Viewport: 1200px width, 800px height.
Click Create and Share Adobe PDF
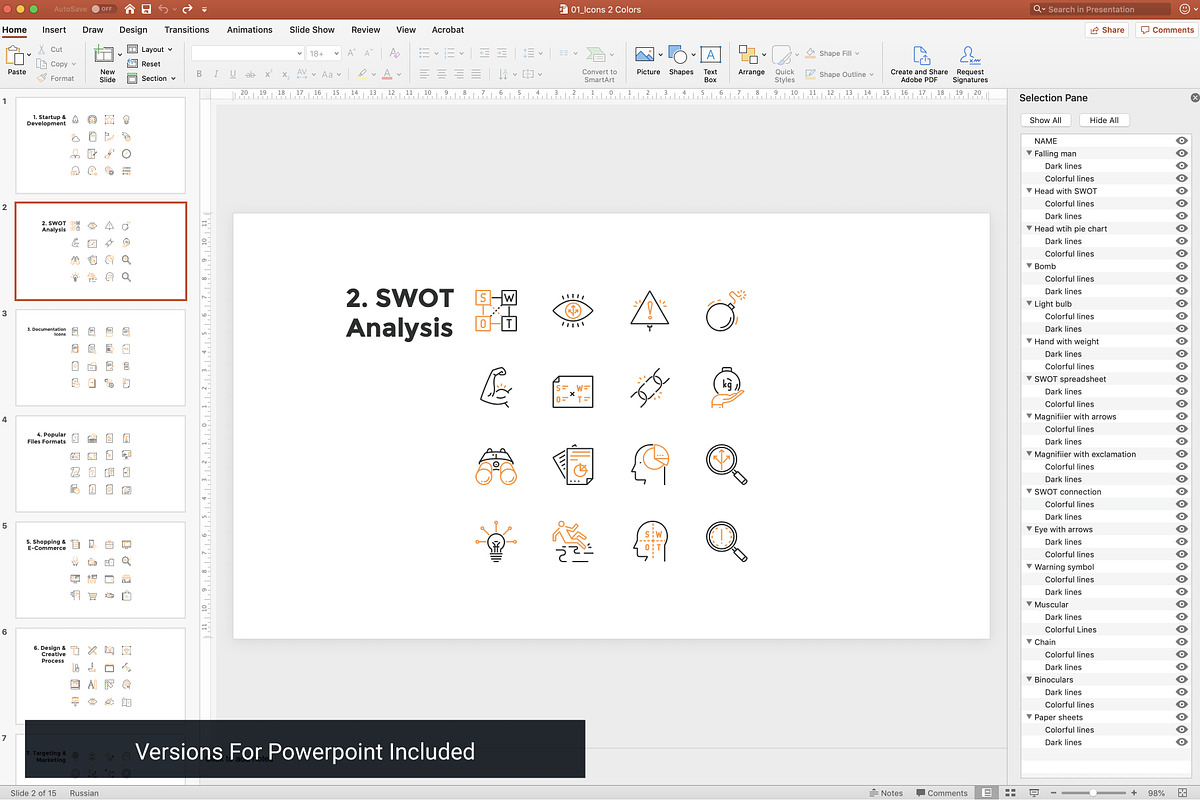coord(919,63)
